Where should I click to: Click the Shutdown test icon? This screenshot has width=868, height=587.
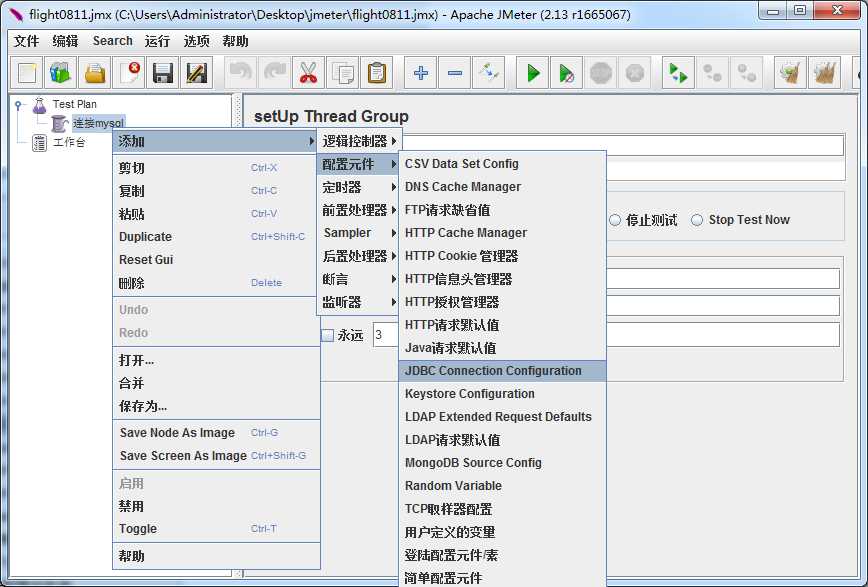point(635,73)
